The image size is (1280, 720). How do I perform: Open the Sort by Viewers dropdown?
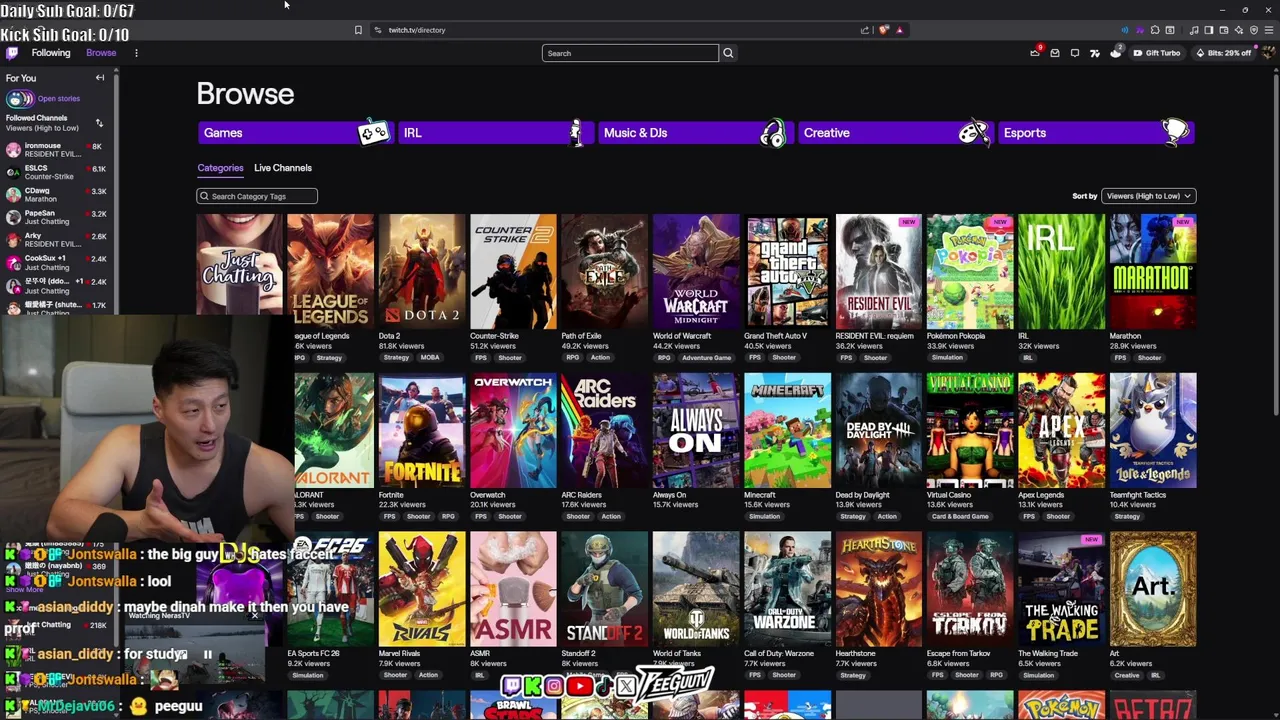pos(1148,196)
